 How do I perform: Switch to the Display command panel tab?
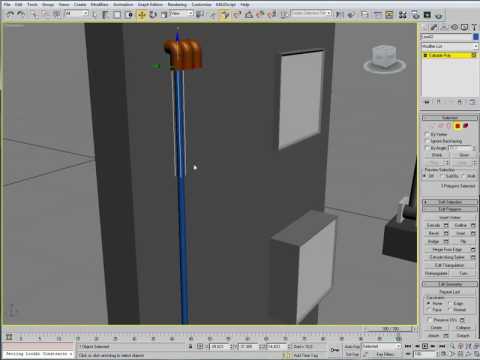click(x=464, y=27)
